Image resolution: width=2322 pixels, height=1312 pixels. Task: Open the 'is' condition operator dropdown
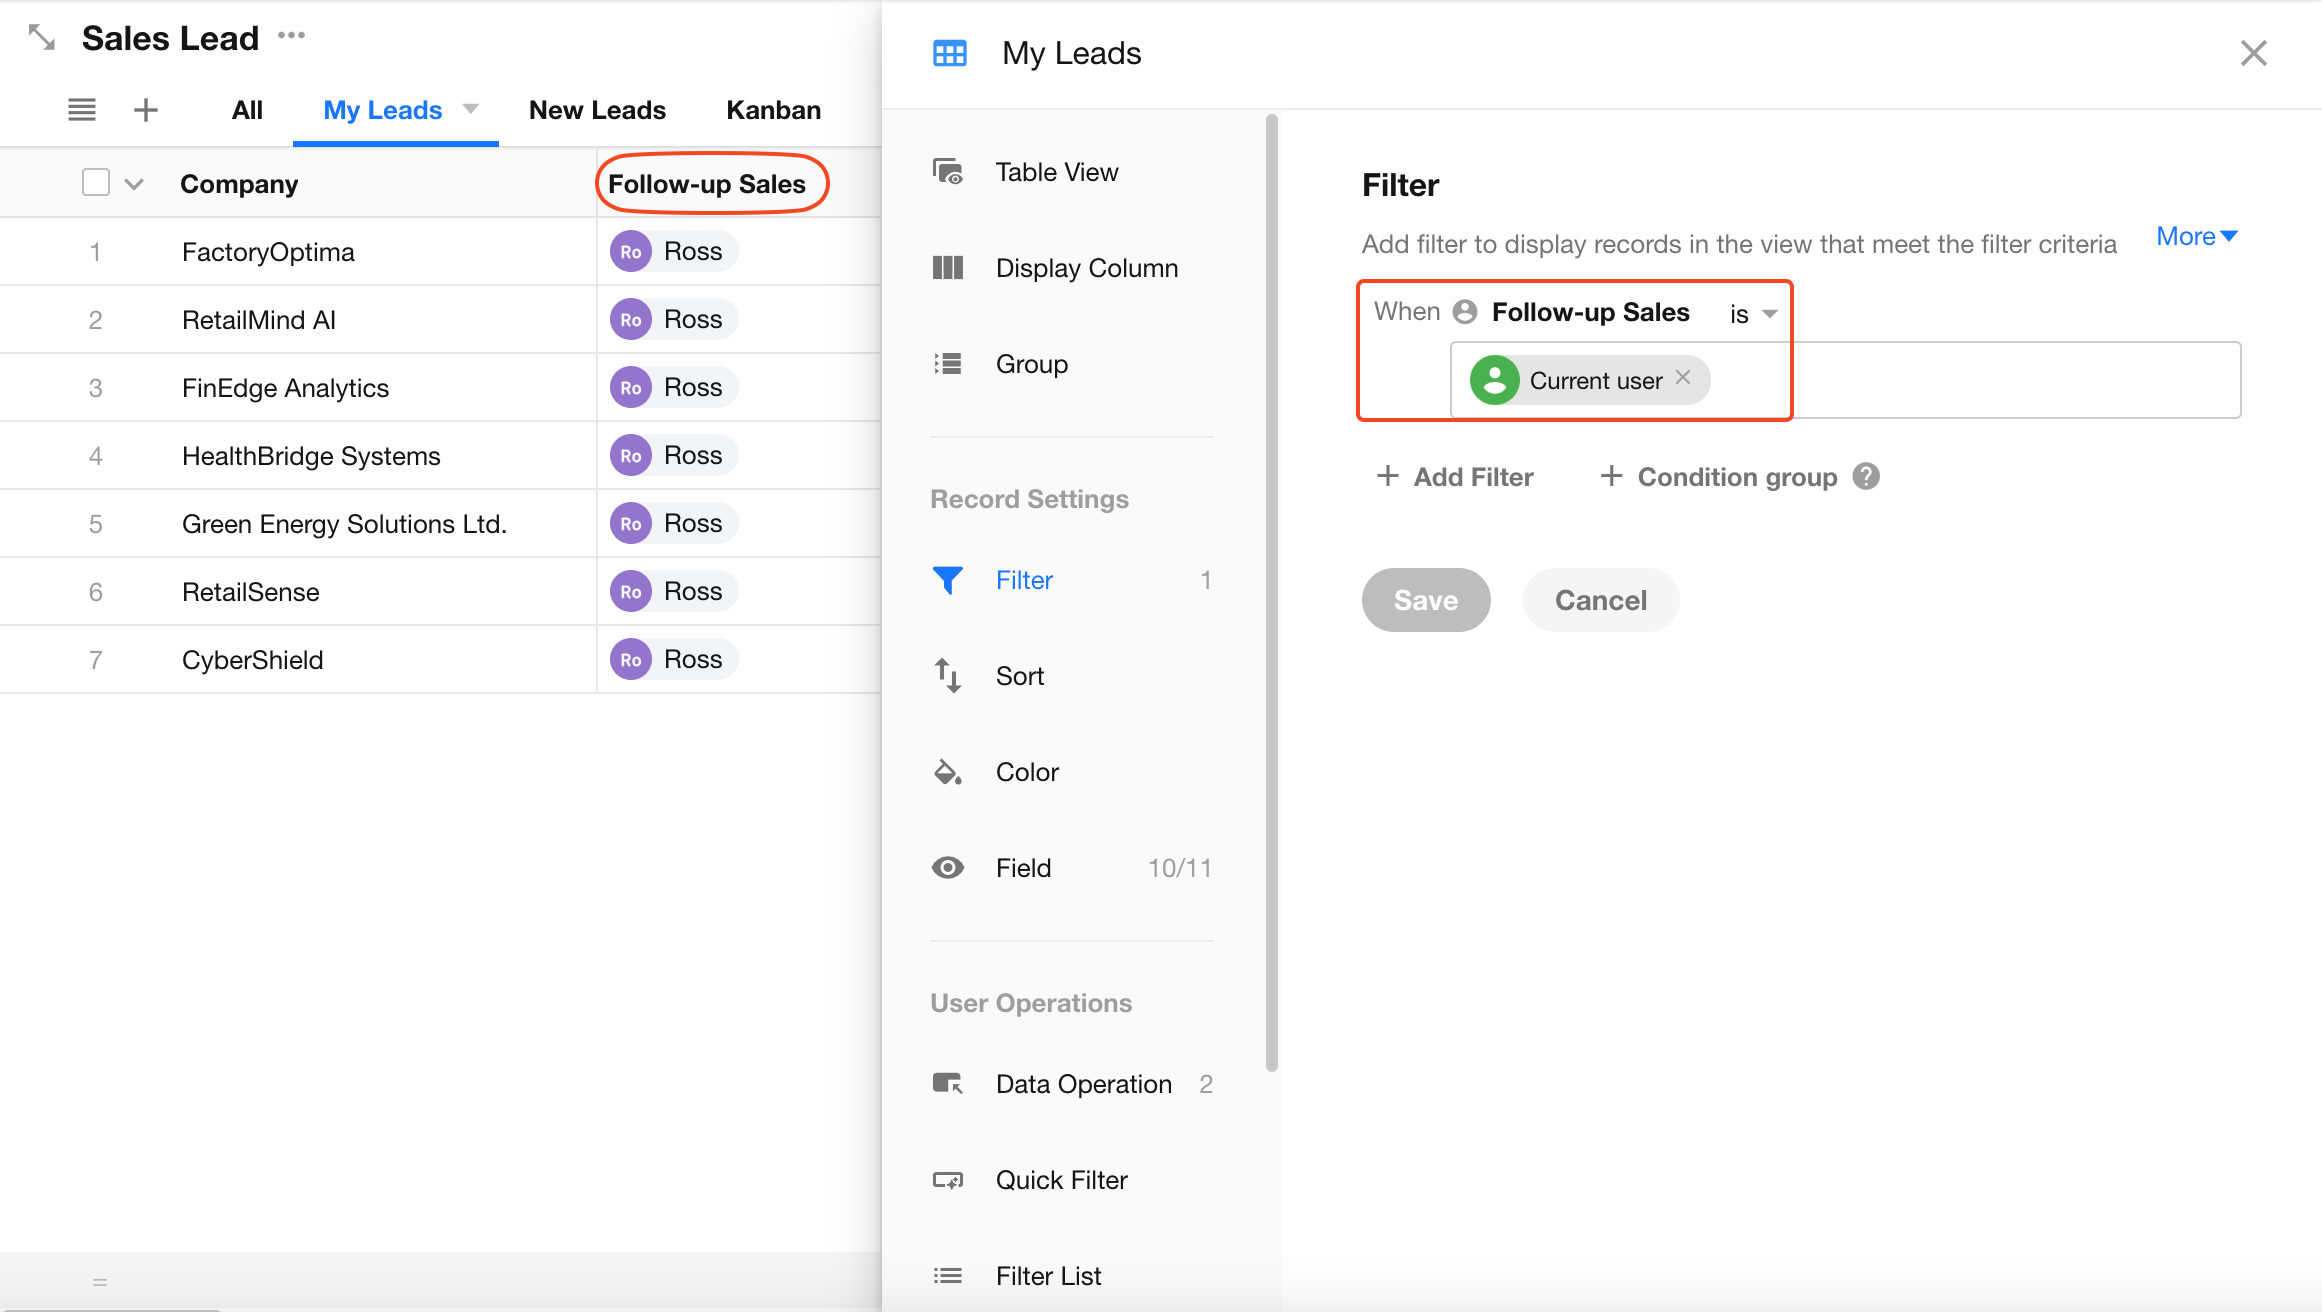1753,314
